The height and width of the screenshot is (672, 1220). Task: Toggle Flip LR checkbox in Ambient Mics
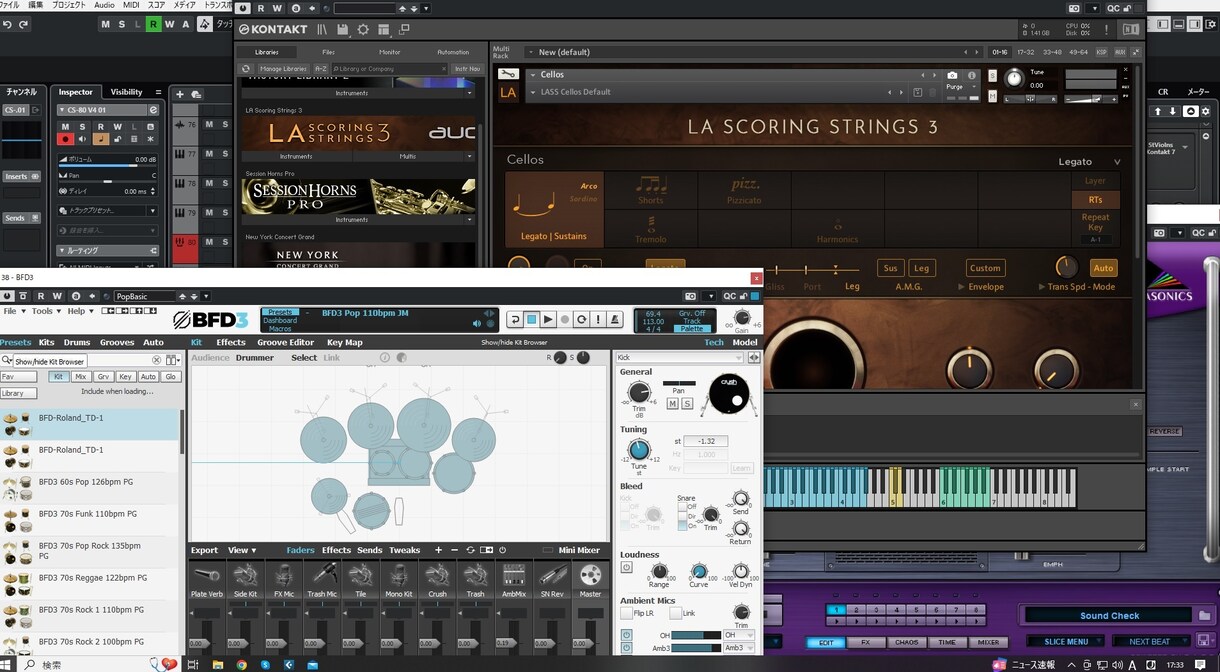point(626,613)
